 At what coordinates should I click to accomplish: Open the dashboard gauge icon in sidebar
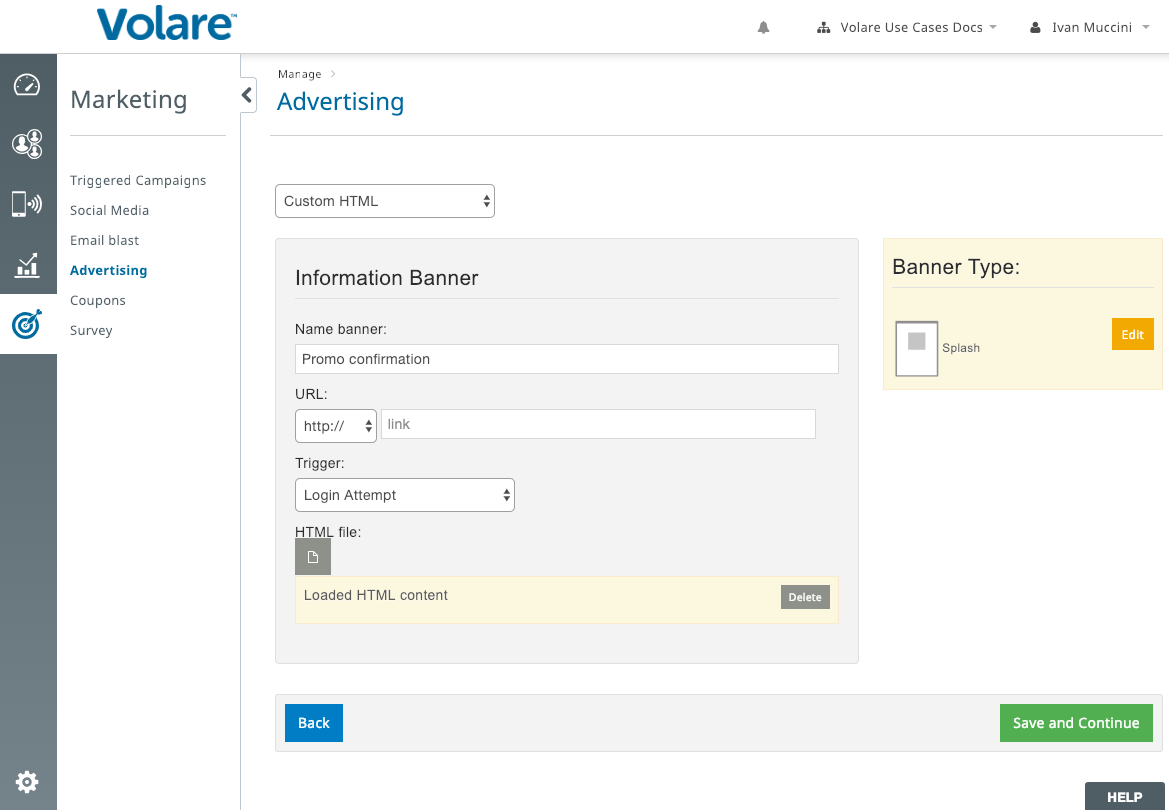[28, 84]
